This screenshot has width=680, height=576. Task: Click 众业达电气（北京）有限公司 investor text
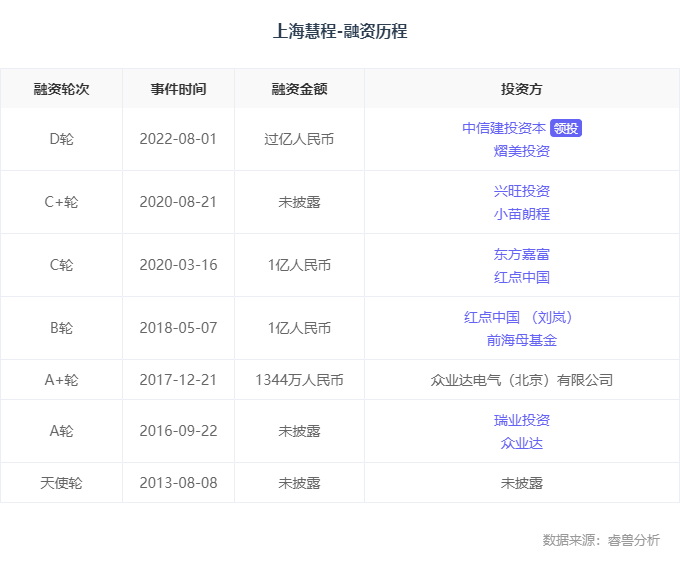tap(522, 380)
